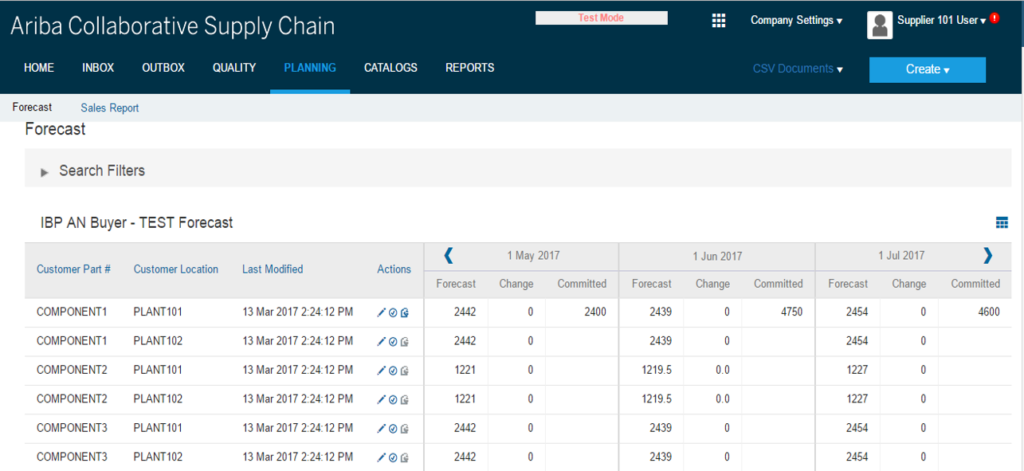Click the 1 Jul 2017 period header
Viewport: 1024px width, 471px height.
901,255
